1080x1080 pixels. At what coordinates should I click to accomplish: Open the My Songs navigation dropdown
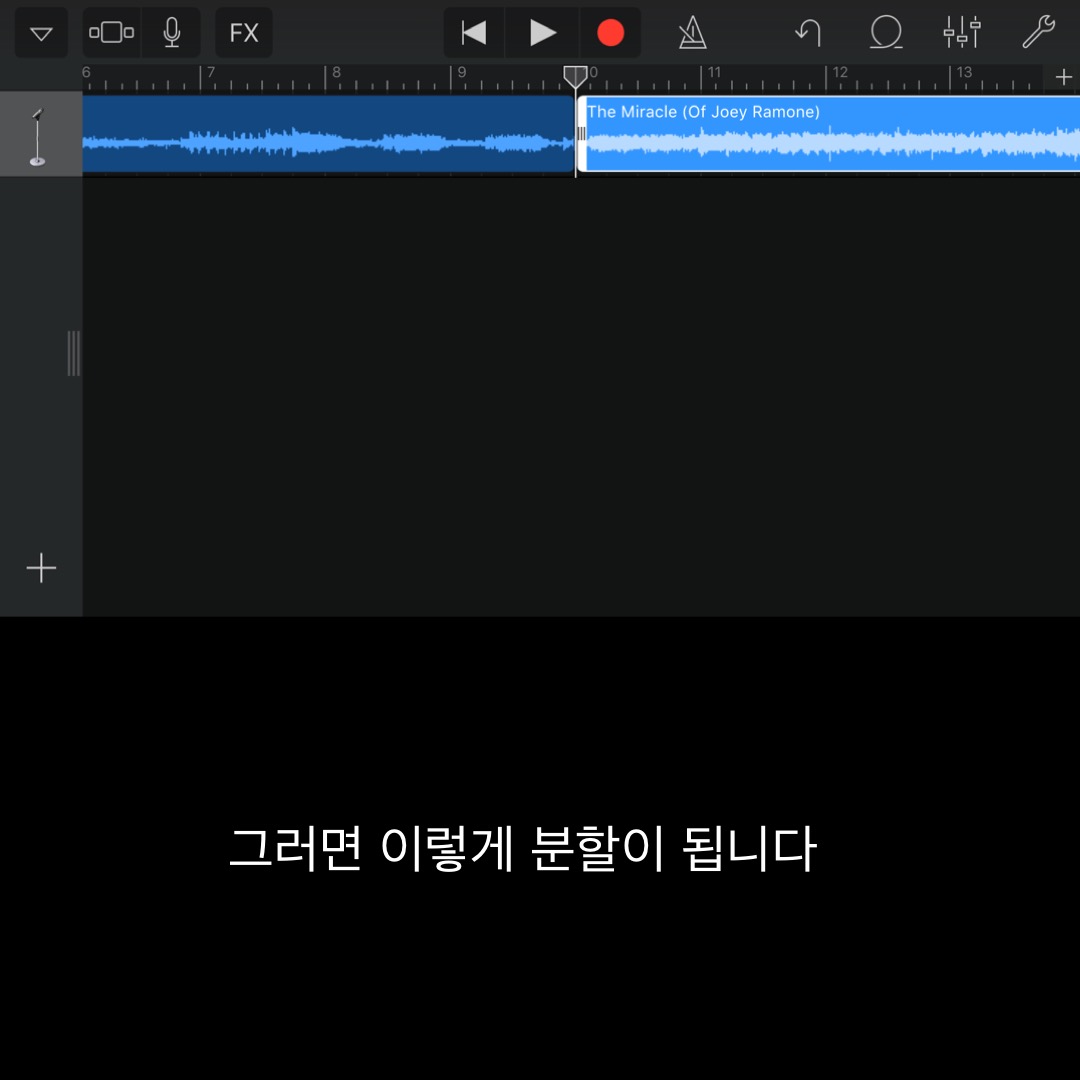pos(41,33)
